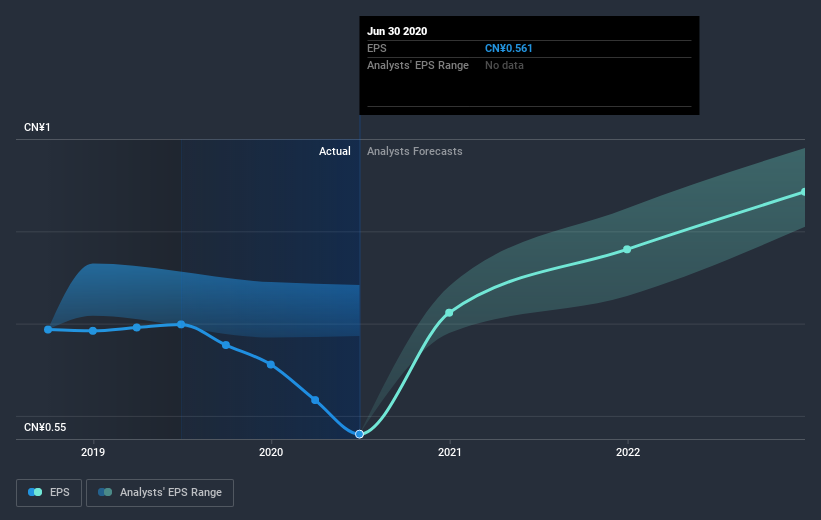Select the mid-2019 peak EPS data point

coord(181,324)
